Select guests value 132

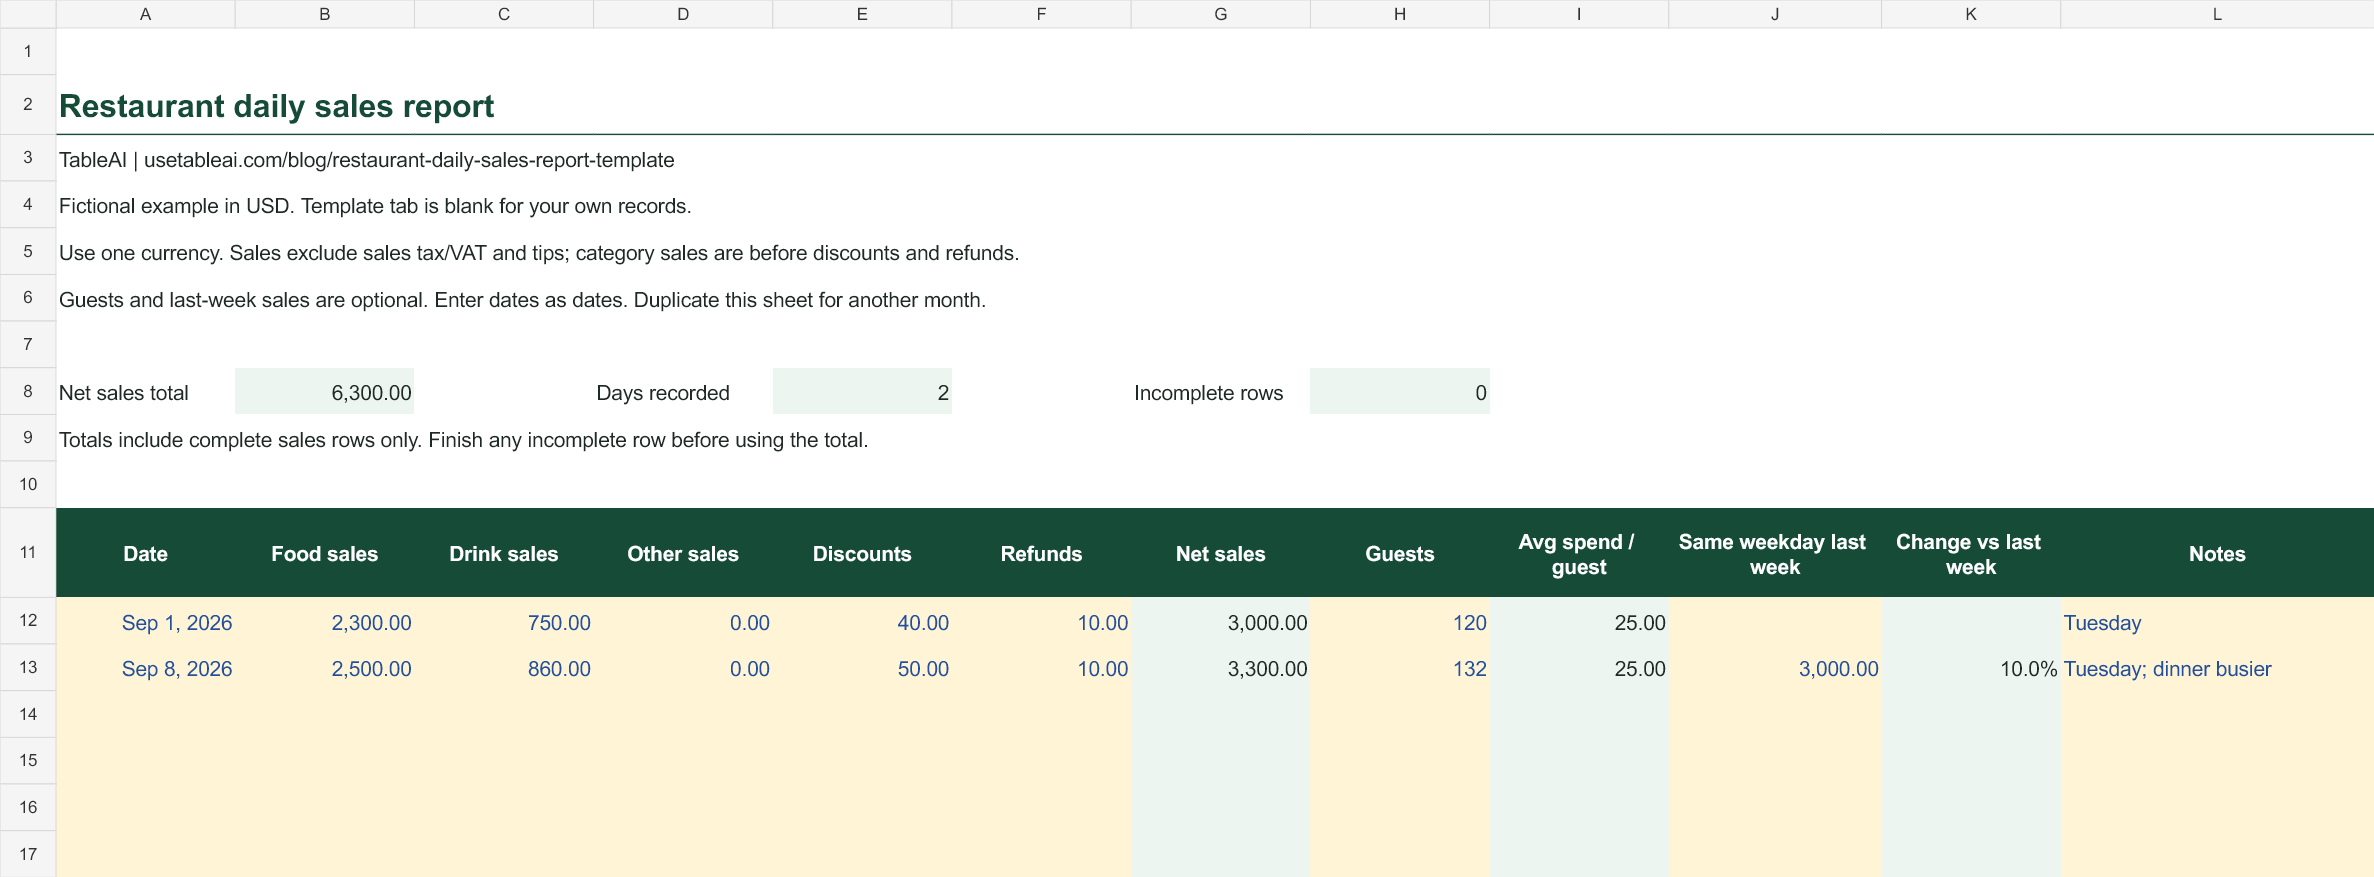(1400, 669)
